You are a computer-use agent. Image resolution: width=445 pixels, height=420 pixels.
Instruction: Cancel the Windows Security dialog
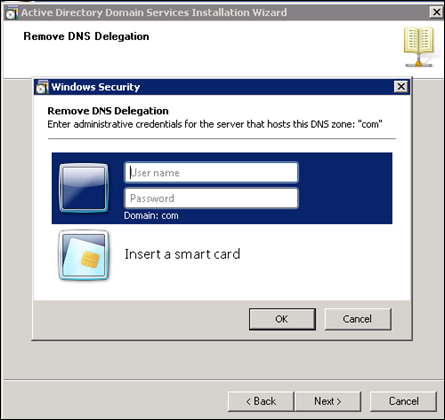(x=357, y=319)
